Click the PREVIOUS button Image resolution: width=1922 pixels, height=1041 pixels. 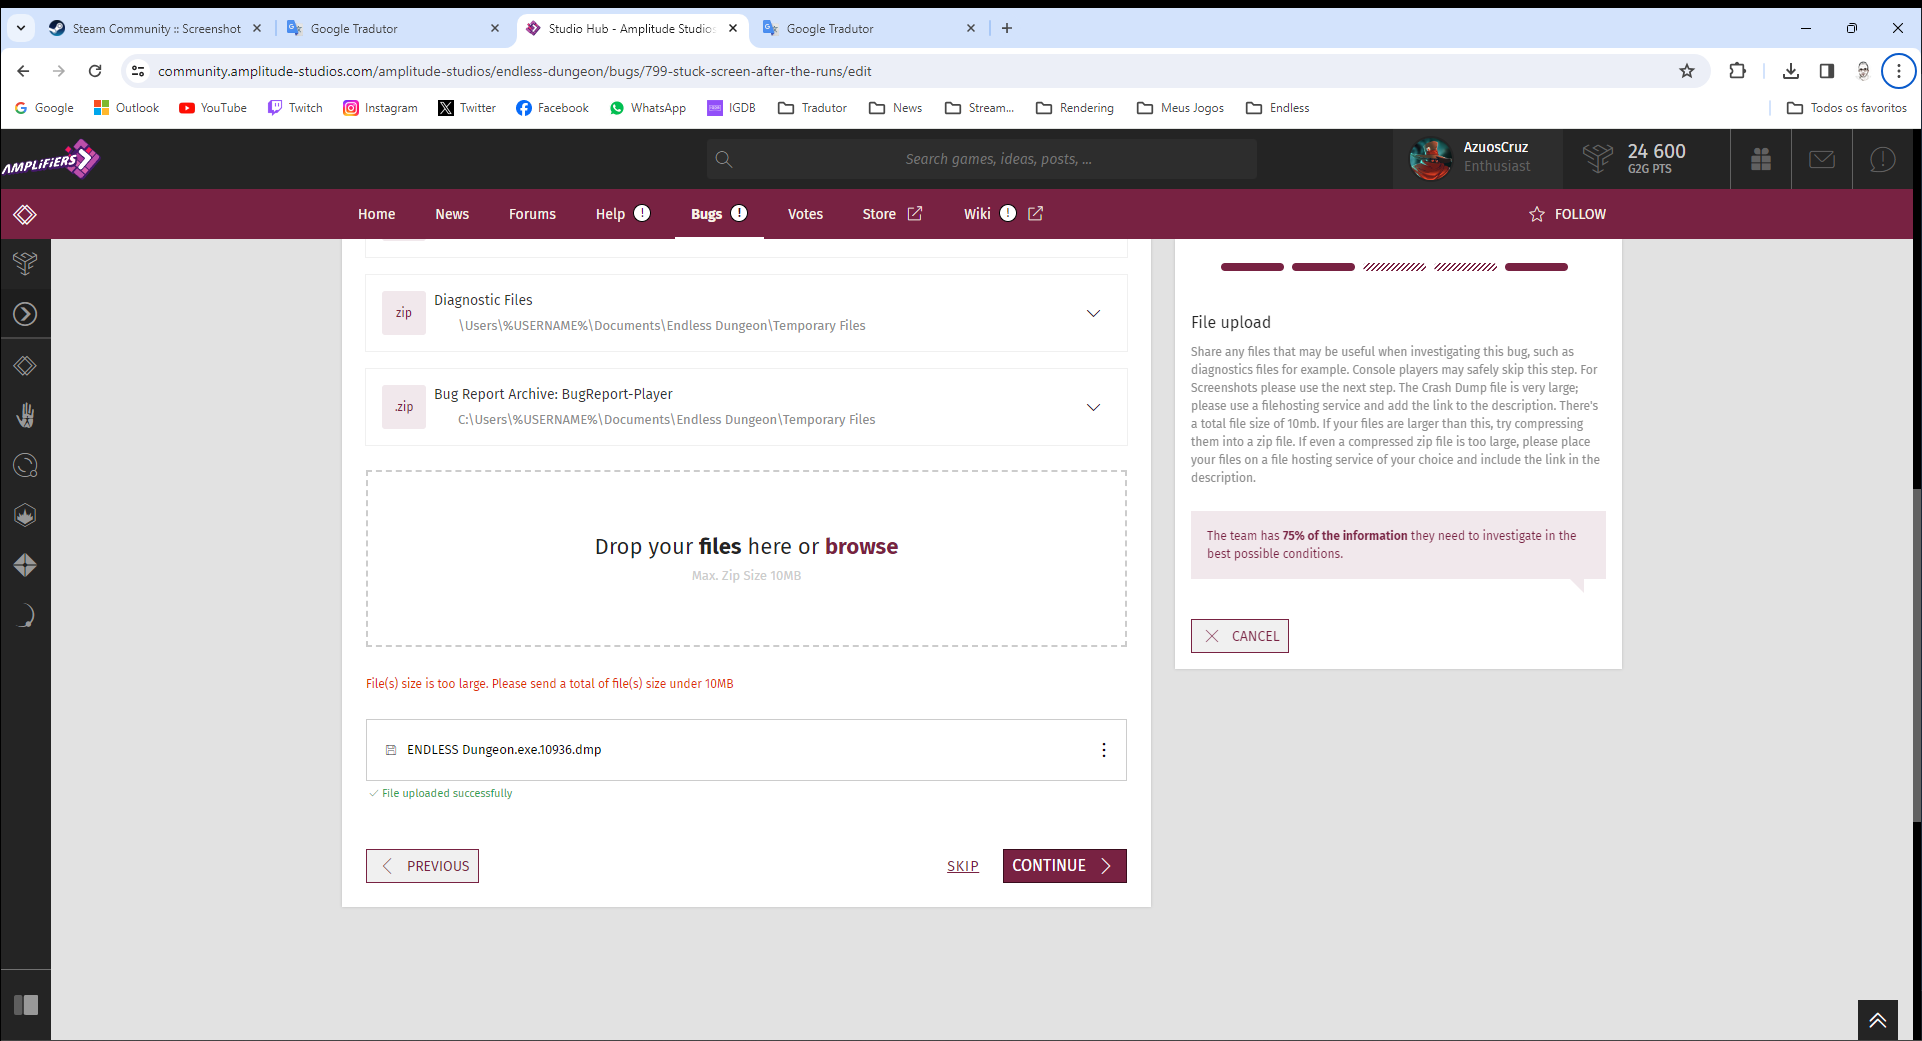point(422,866)
